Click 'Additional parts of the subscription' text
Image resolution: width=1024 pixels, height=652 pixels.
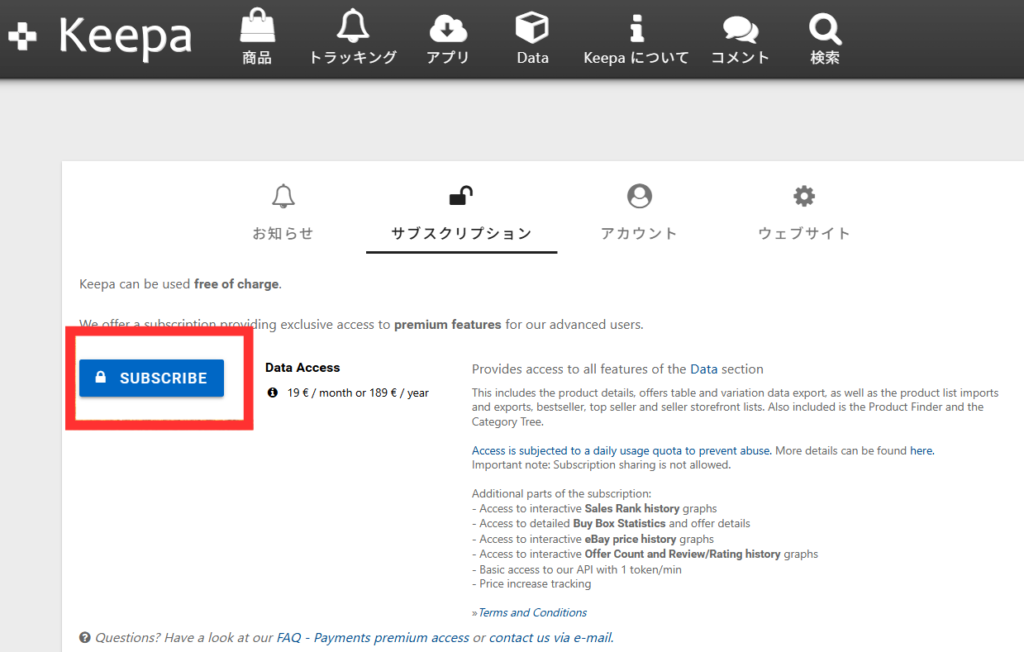pyautogui.click(x=562, y=494)
